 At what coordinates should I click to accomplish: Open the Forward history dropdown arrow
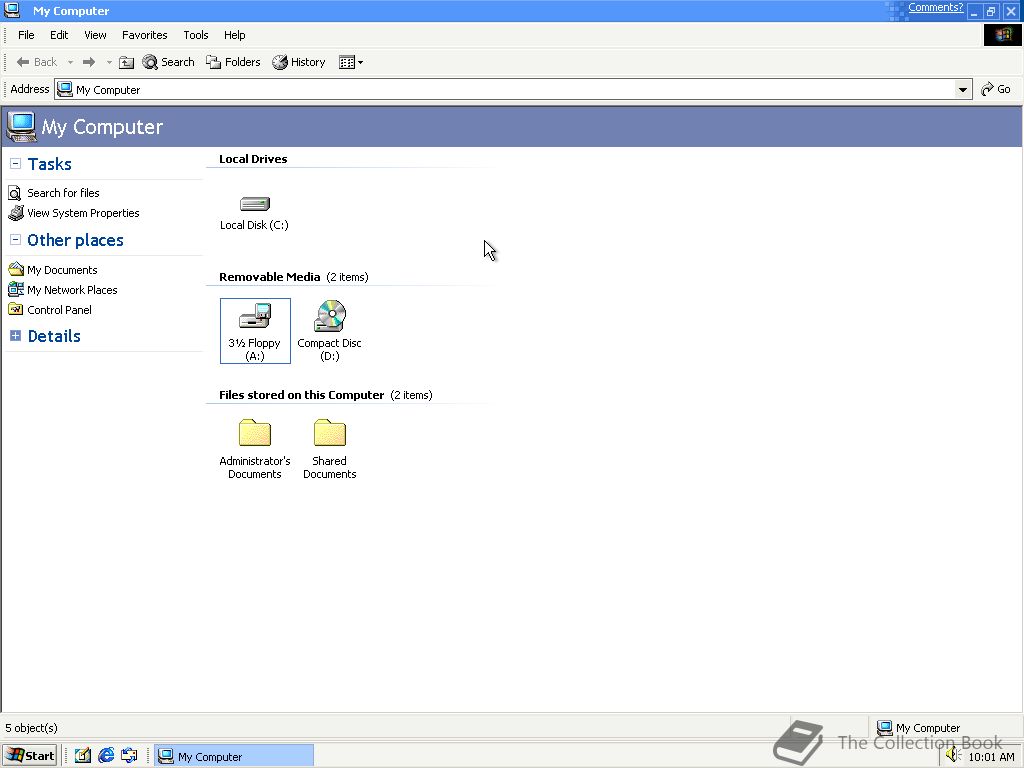coord(109,63)
